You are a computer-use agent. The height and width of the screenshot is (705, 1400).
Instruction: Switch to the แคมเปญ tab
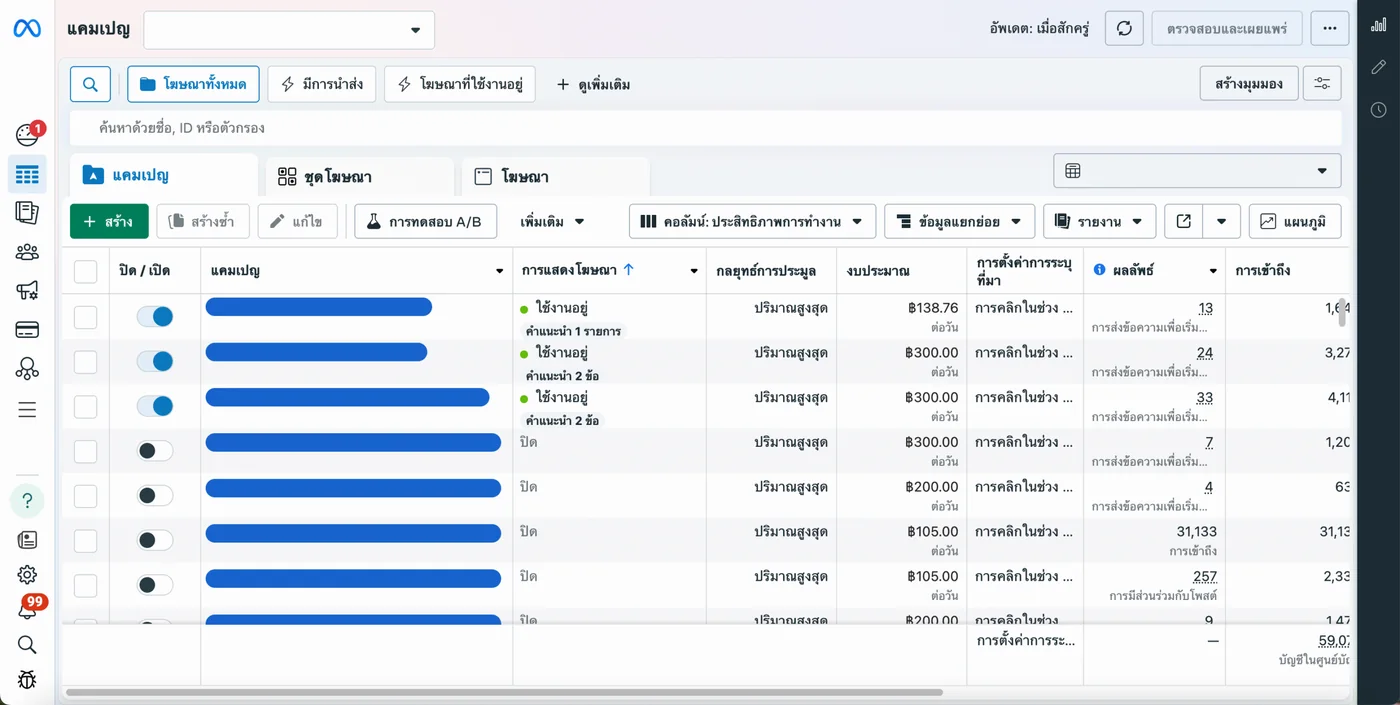pyautogui.click(x=163, y=175)
